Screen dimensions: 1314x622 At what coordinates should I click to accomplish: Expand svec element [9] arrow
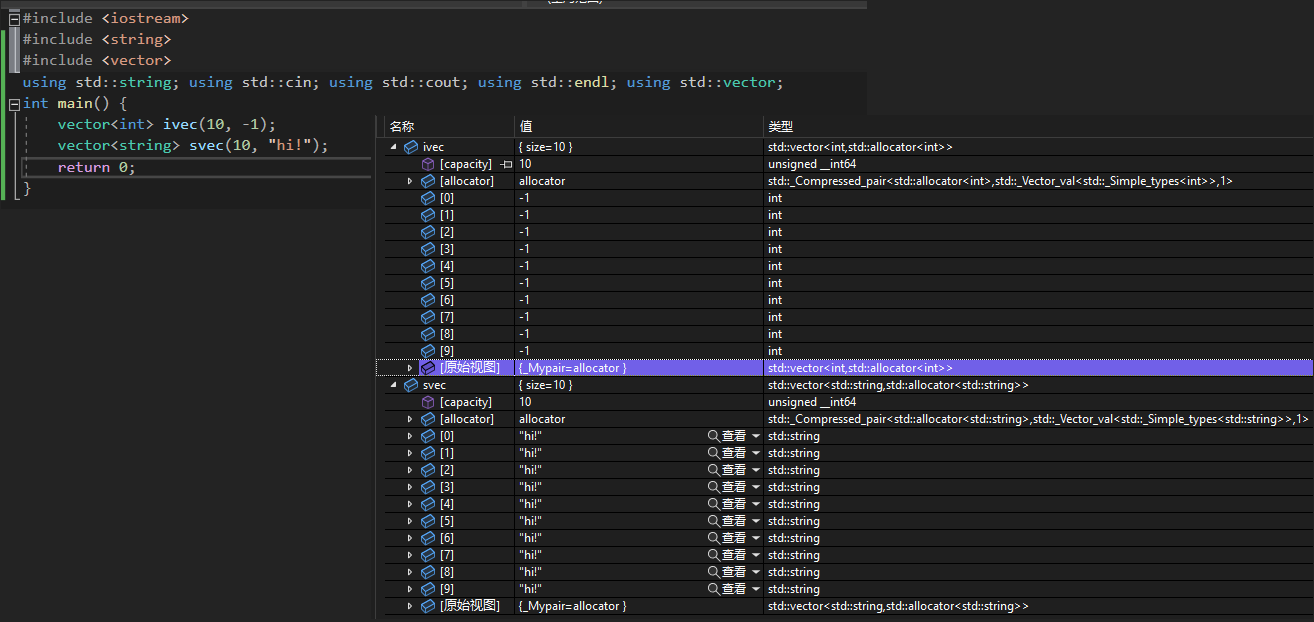(410, 589)
